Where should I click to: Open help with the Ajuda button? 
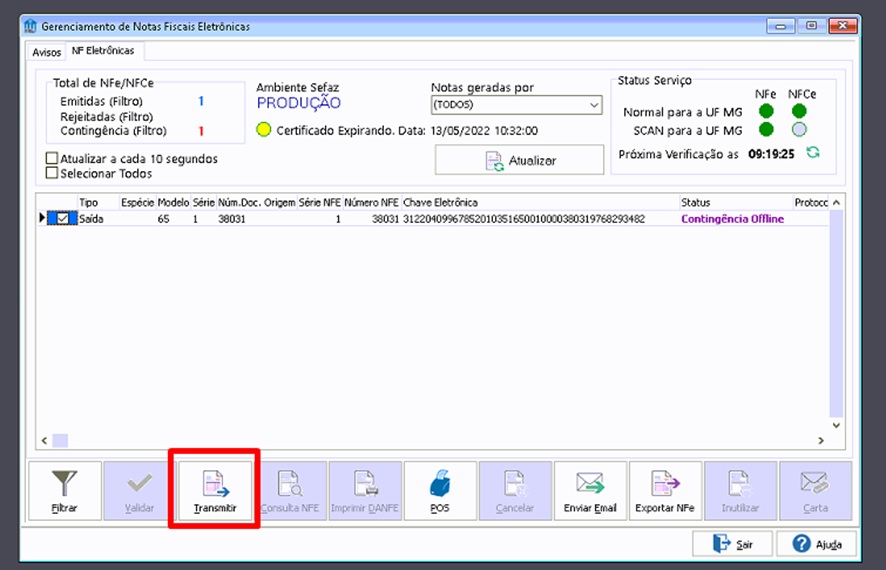pyautogui.click(x=816, y=544)
